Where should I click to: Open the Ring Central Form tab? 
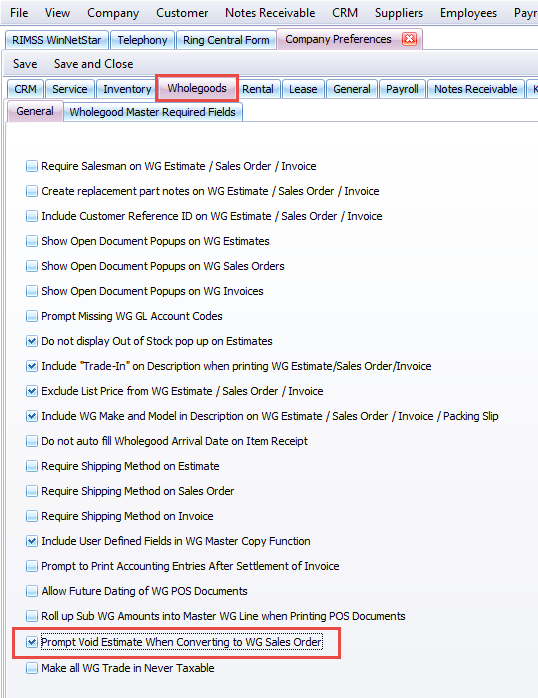pyautogui.click(x=226, y=40)
